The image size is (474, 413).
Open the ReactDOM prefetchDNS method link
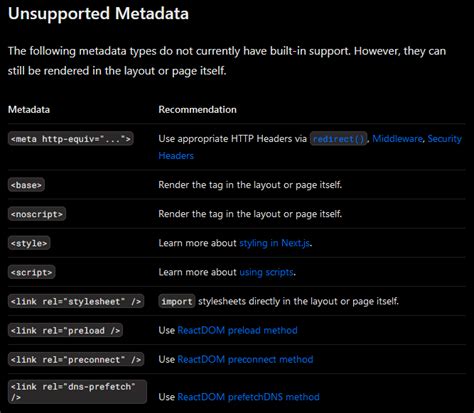(x=248, y=397)
